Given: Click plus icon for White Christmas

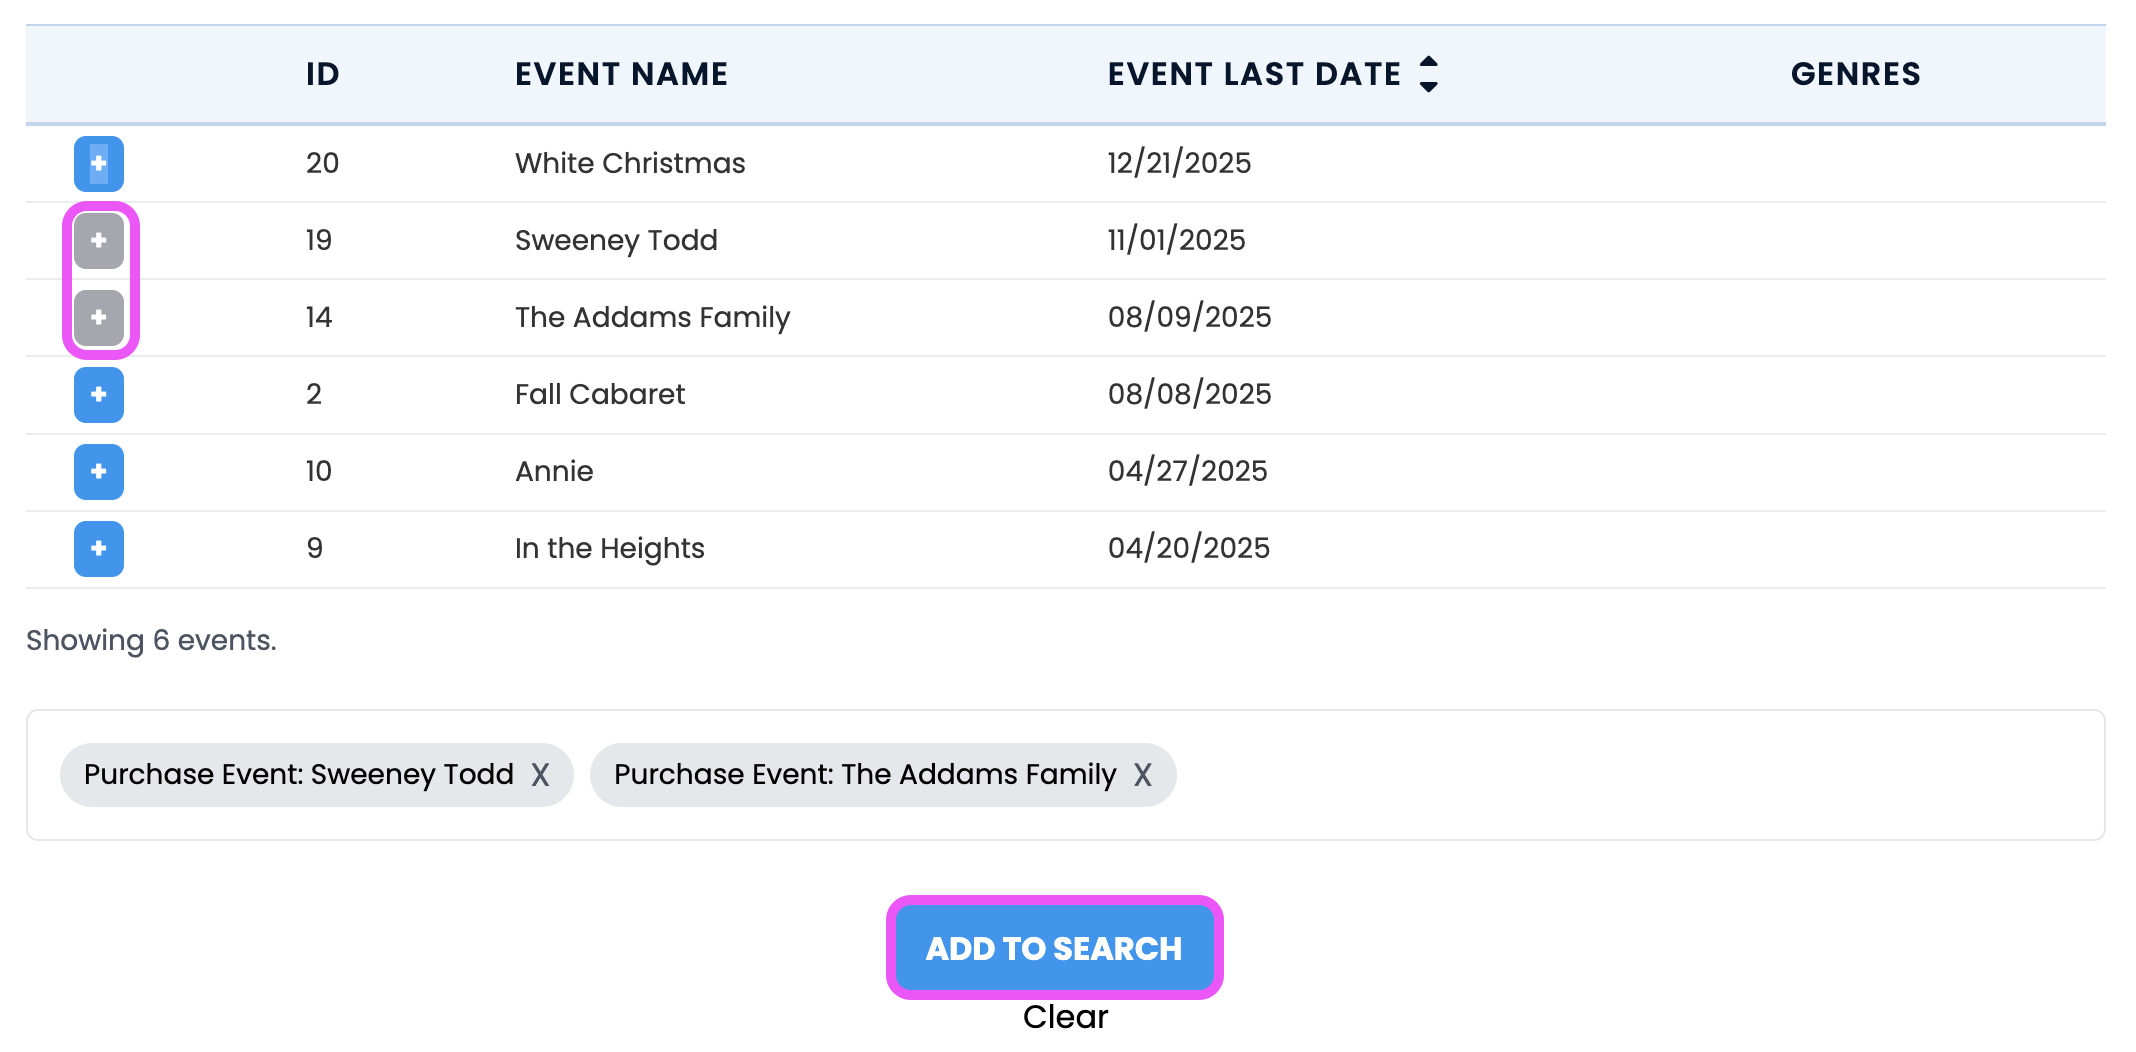Looking at the screenshot, I should [x=99, y=164].
